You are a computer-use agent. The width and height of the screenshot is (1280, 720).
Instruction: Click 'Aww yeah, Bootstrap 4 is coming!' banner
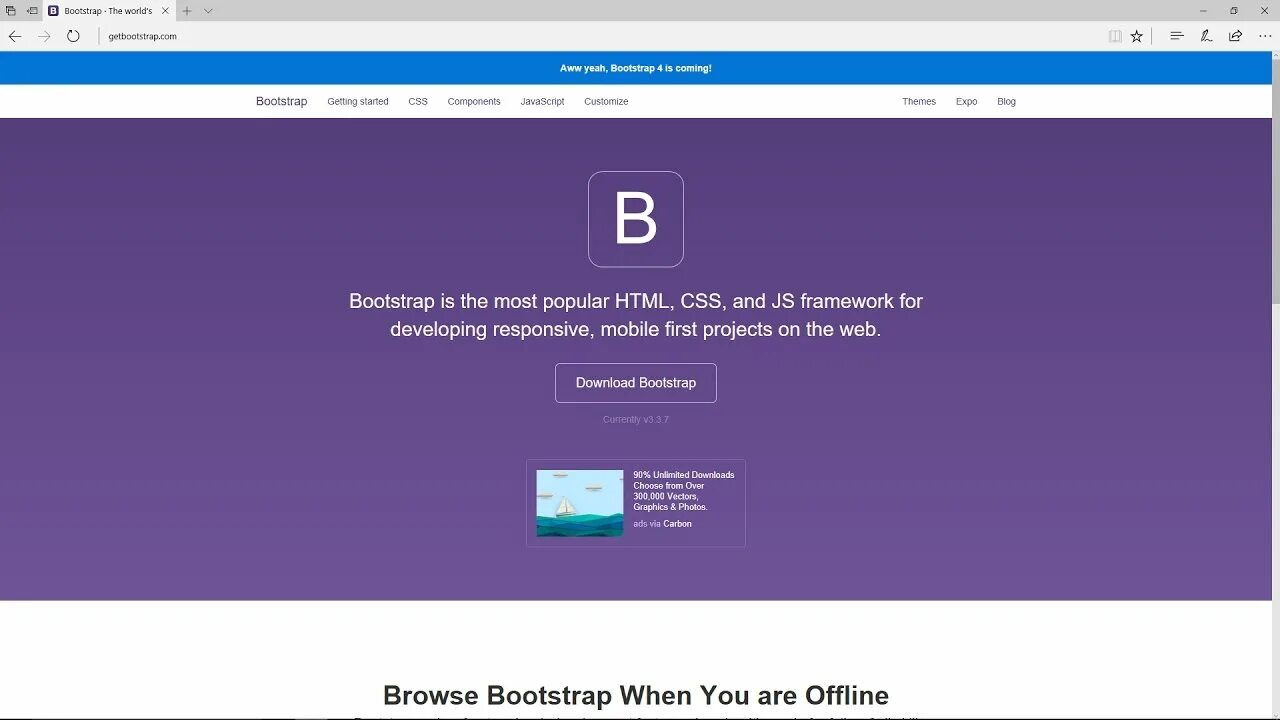(x=636, y=68)
